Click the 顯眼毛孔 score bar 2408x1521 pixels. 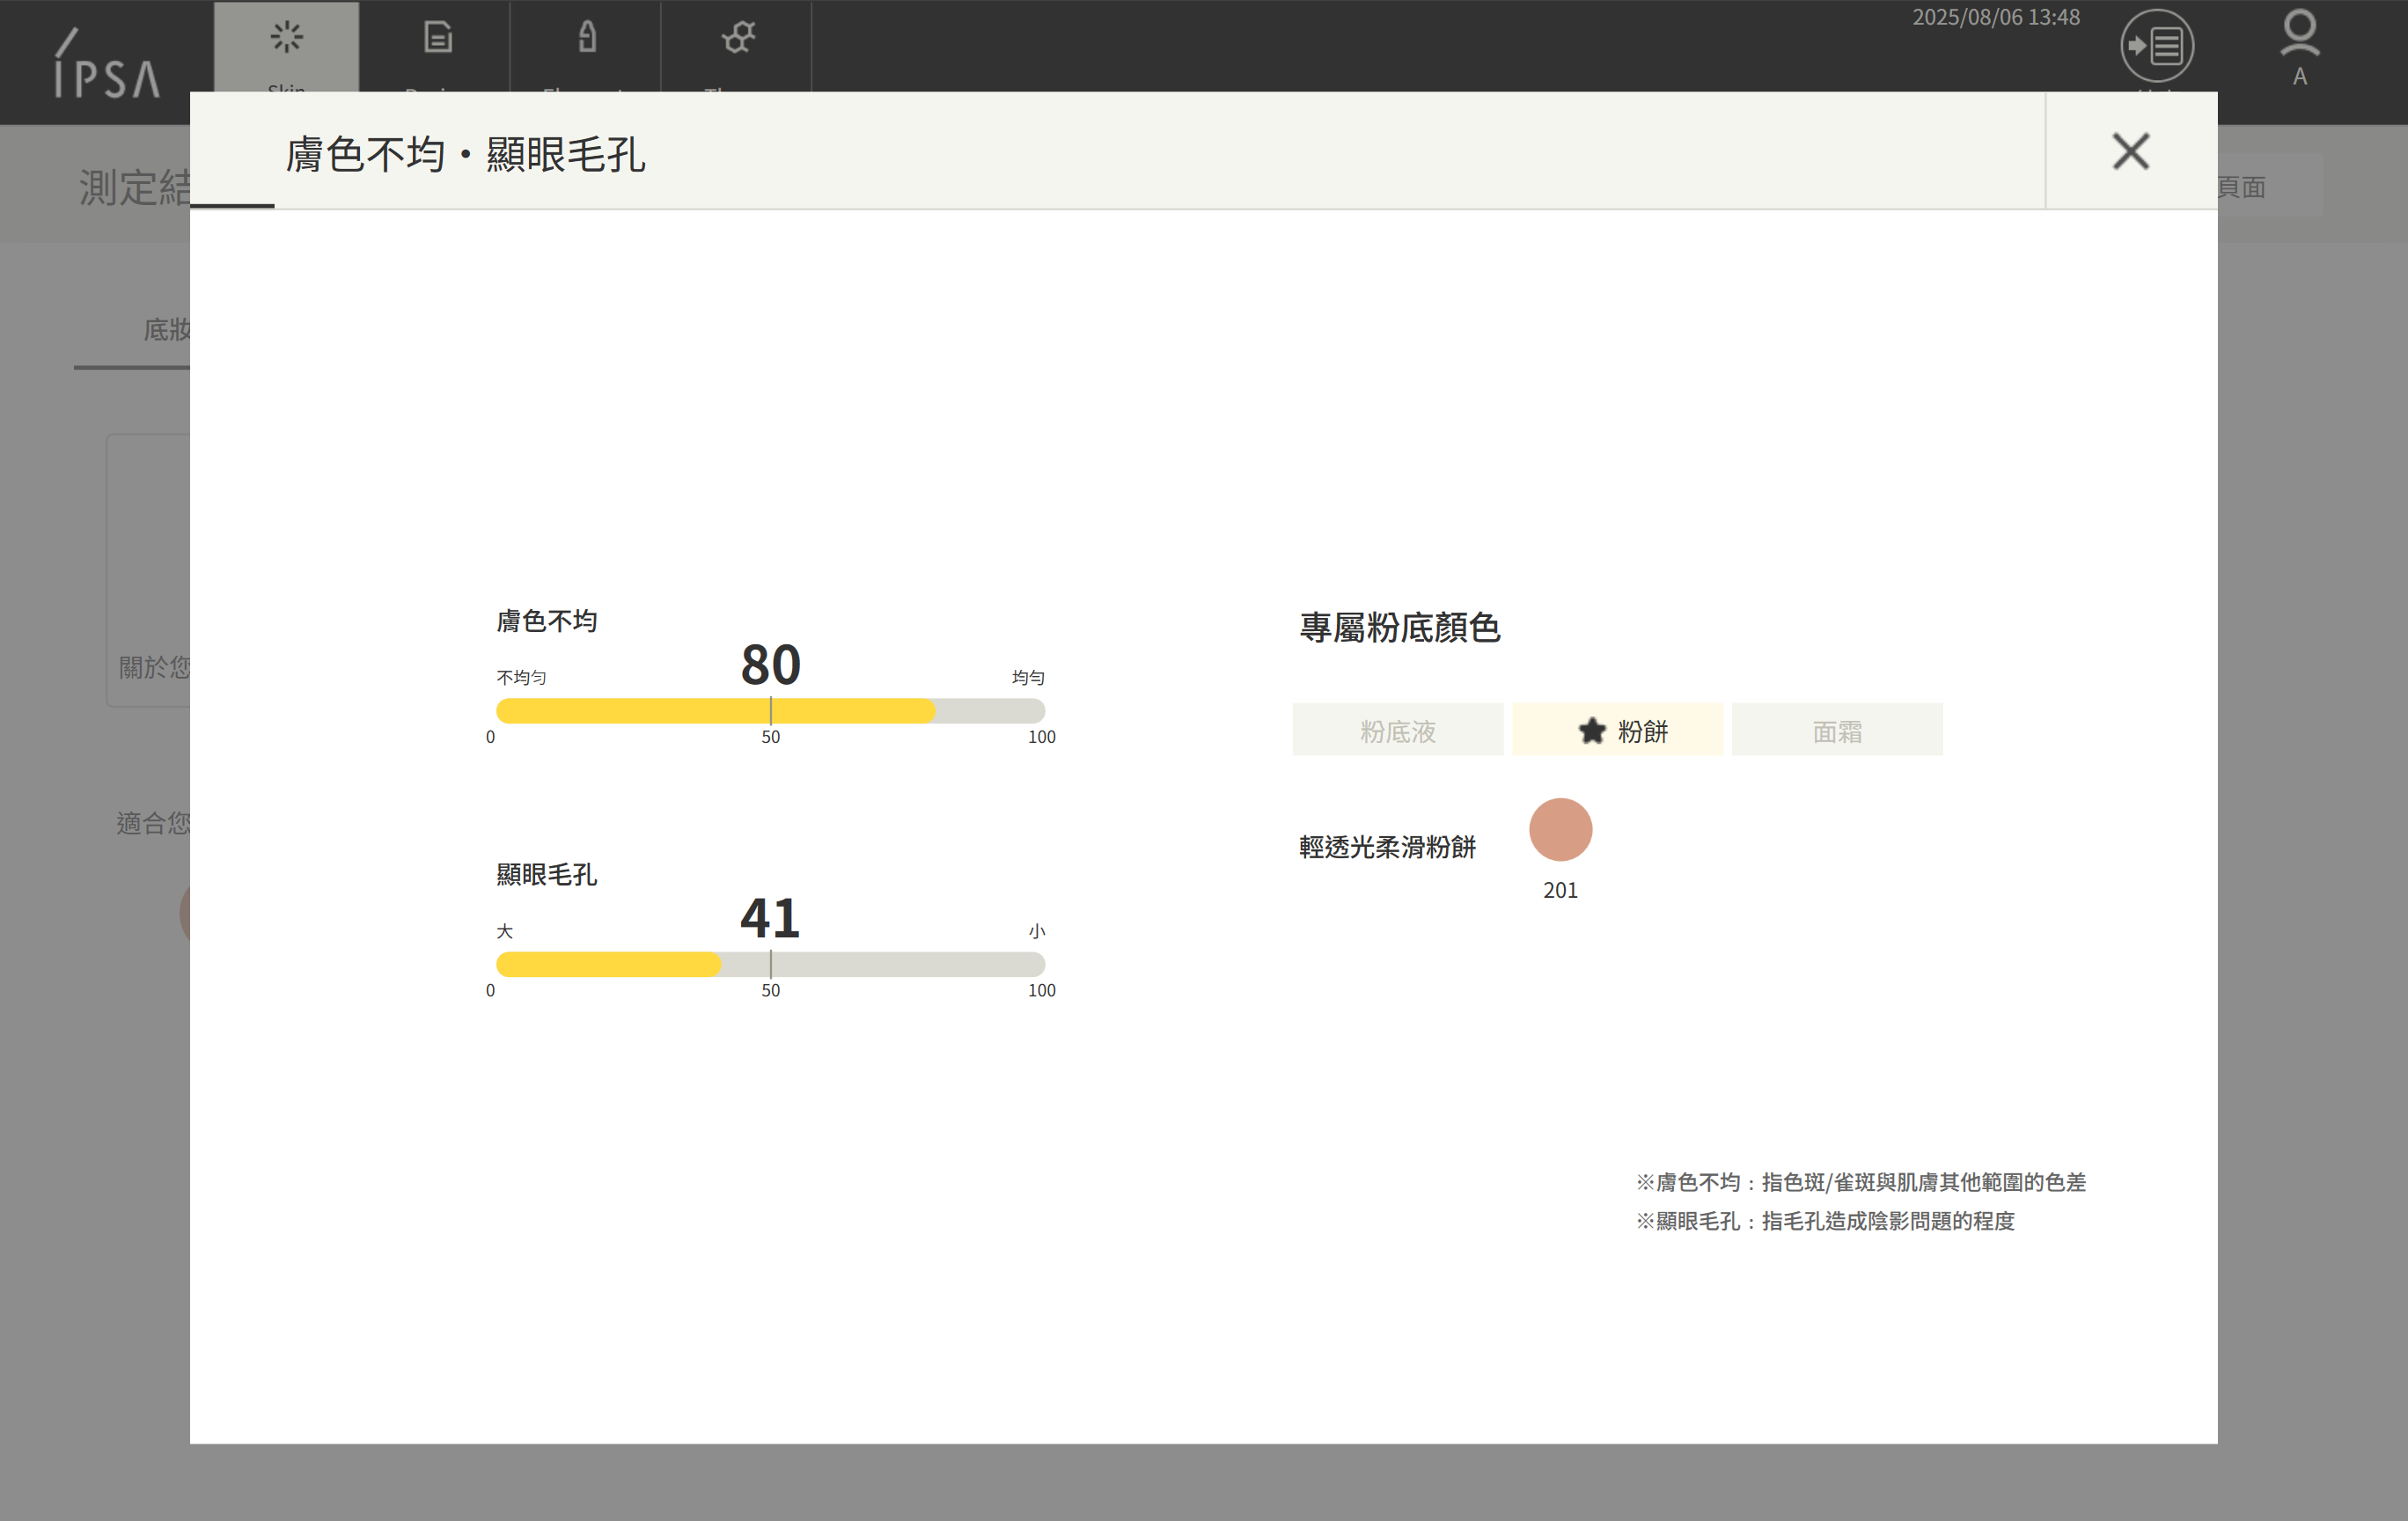click(770, 964)
